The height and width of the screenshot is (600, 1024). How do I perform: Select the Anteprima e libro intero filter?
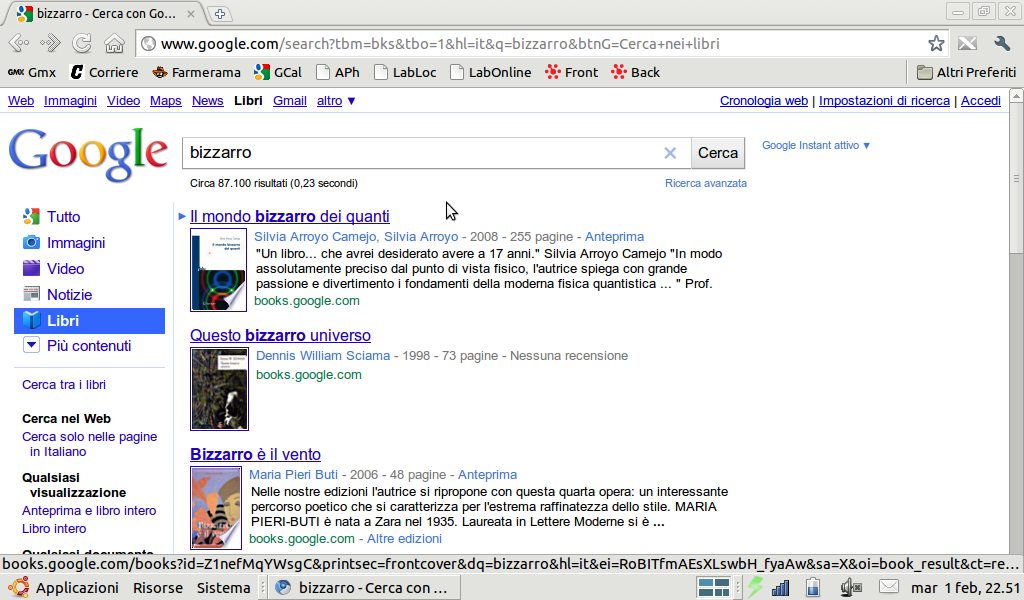tap(89, 511)
